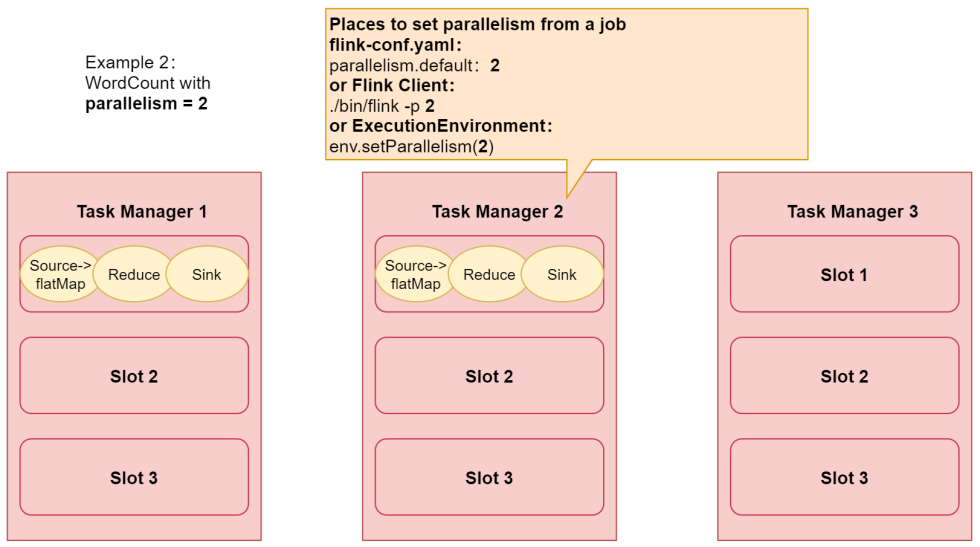This screenshot has width=980, height=547.
Task: Click Slot 1 in Task Manager 3
Action: 844,274
